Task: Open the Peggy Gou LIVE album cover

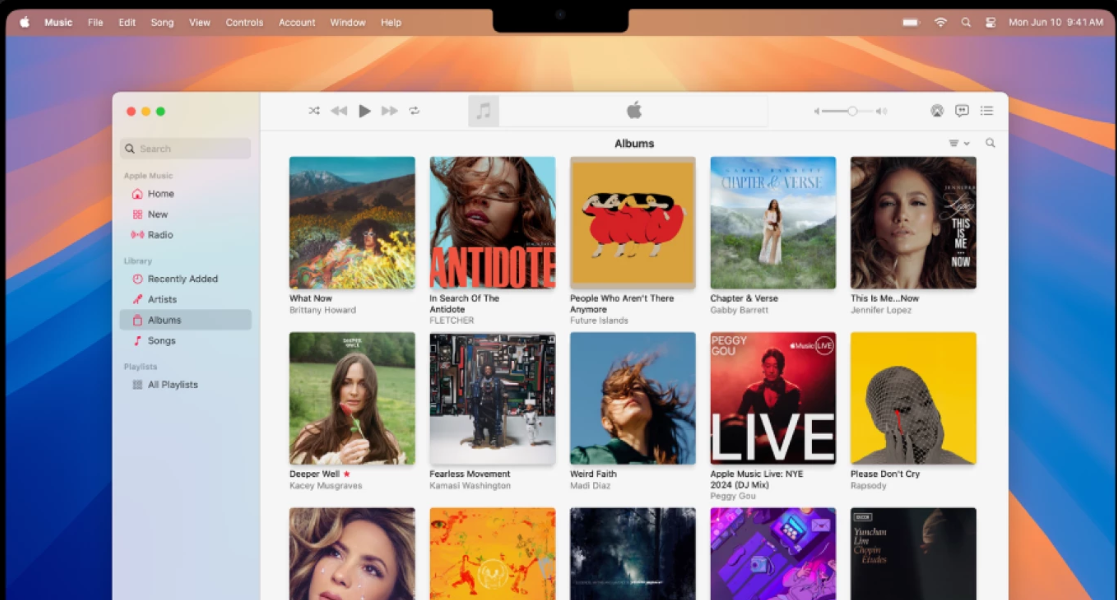Action: coord(773,398)
